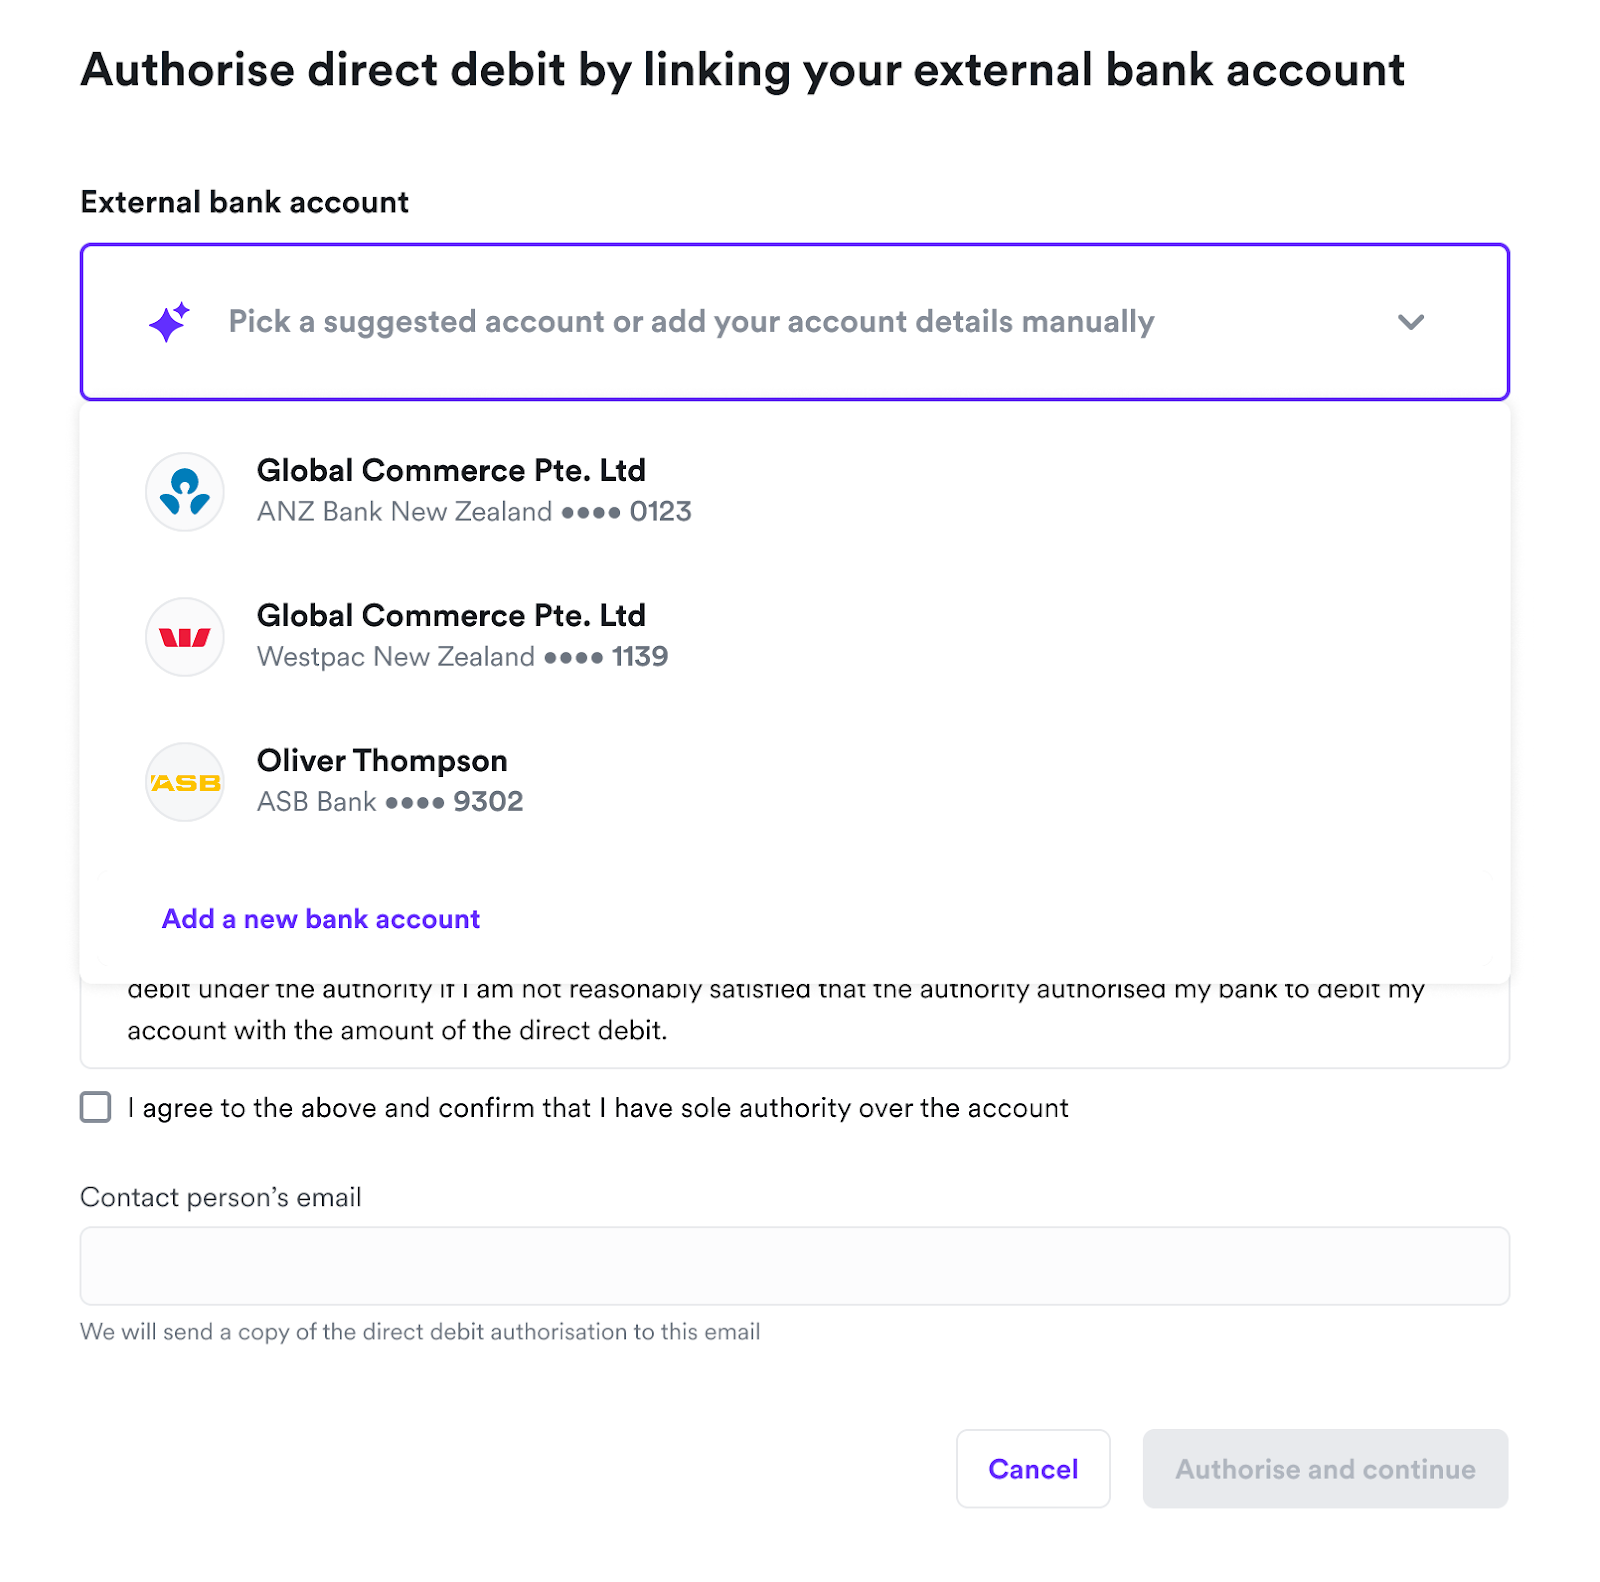
Task: Click the ANZ Bank logo icon
Action: point(185,492)
